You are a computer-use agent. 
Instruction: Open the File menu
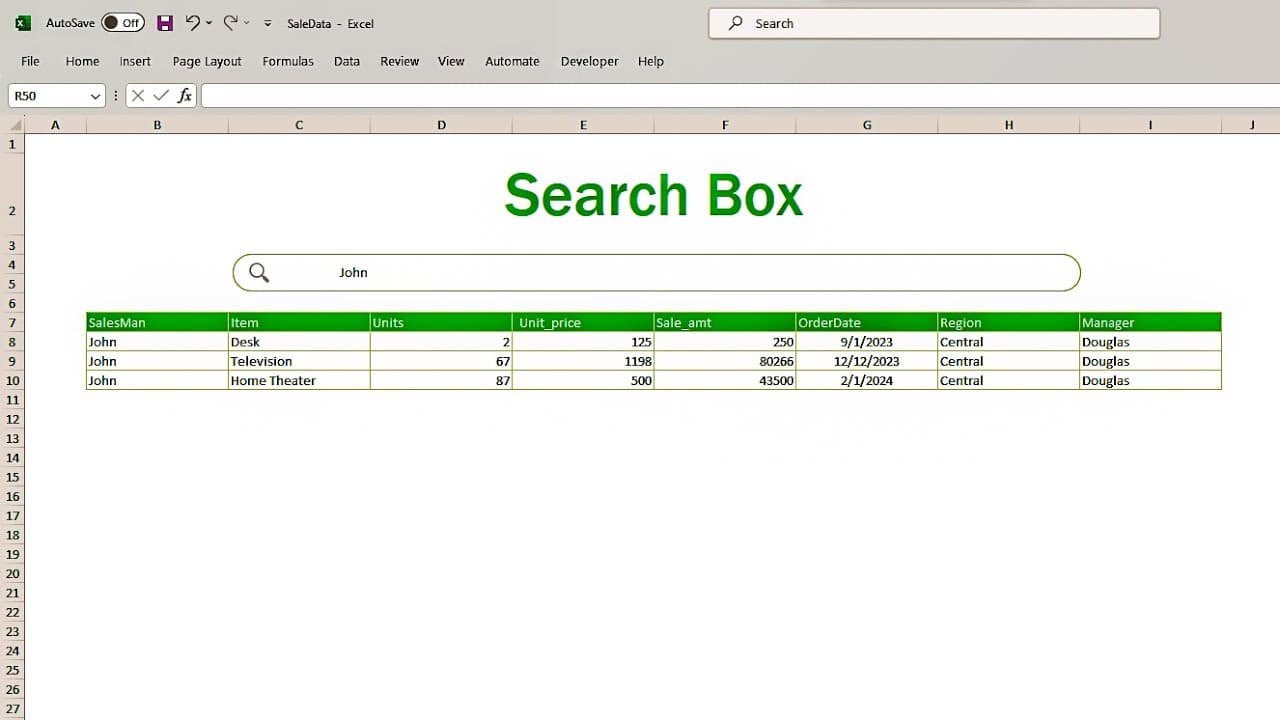(x=30, y=61)
